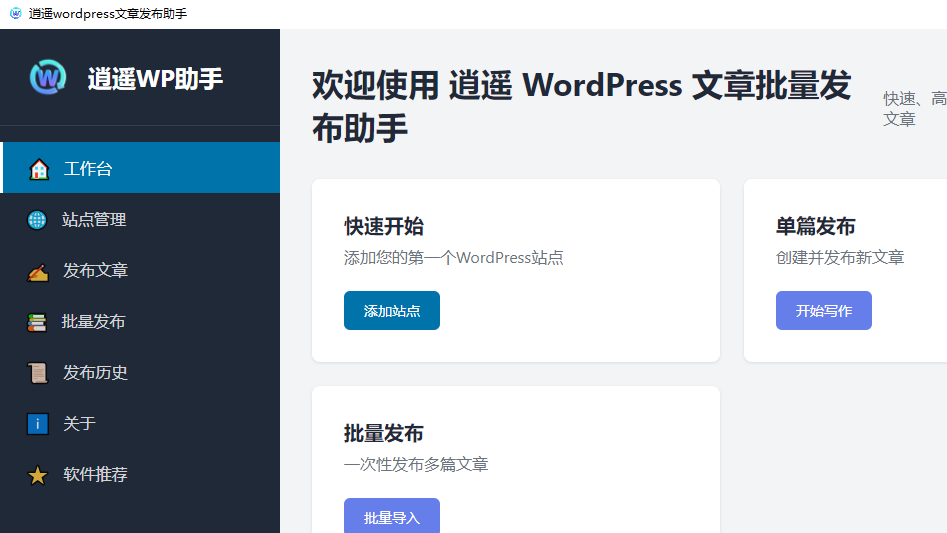The height and width of the screenshot is (533, 947).
Task: Select 批量发布 in the sidebar menu
Action: click(140, 322)
